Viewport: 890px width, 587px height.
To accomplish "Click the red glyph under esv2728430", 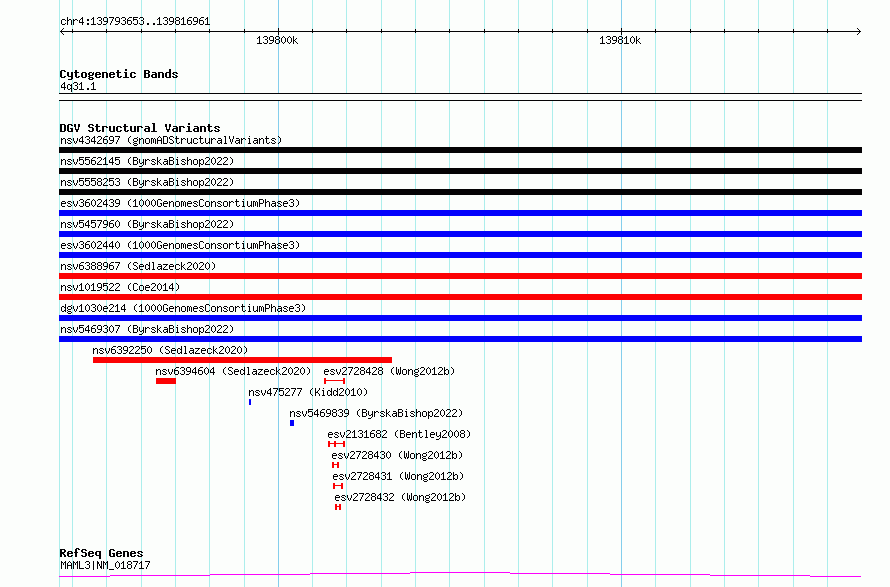I will [335, 465].
